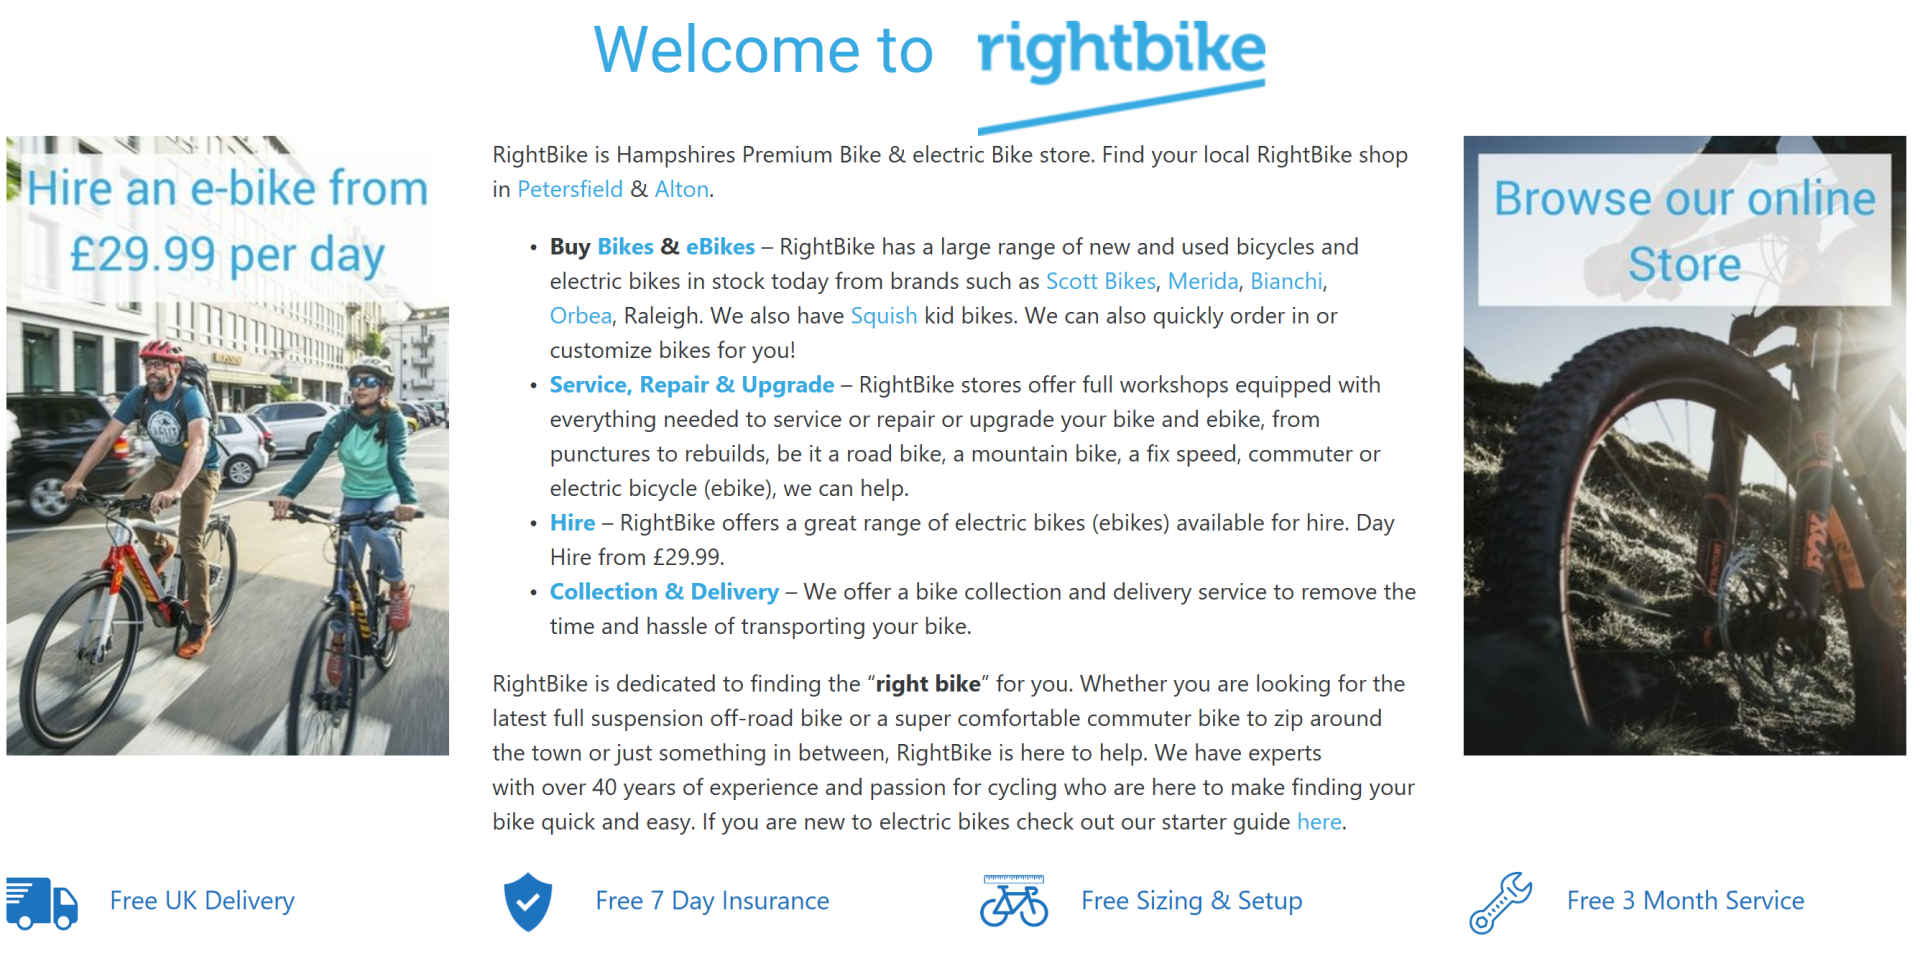The height and width of the screenshot is (969, 1920).
Task: Open the Merida brand link
Action: point(1202,282)
